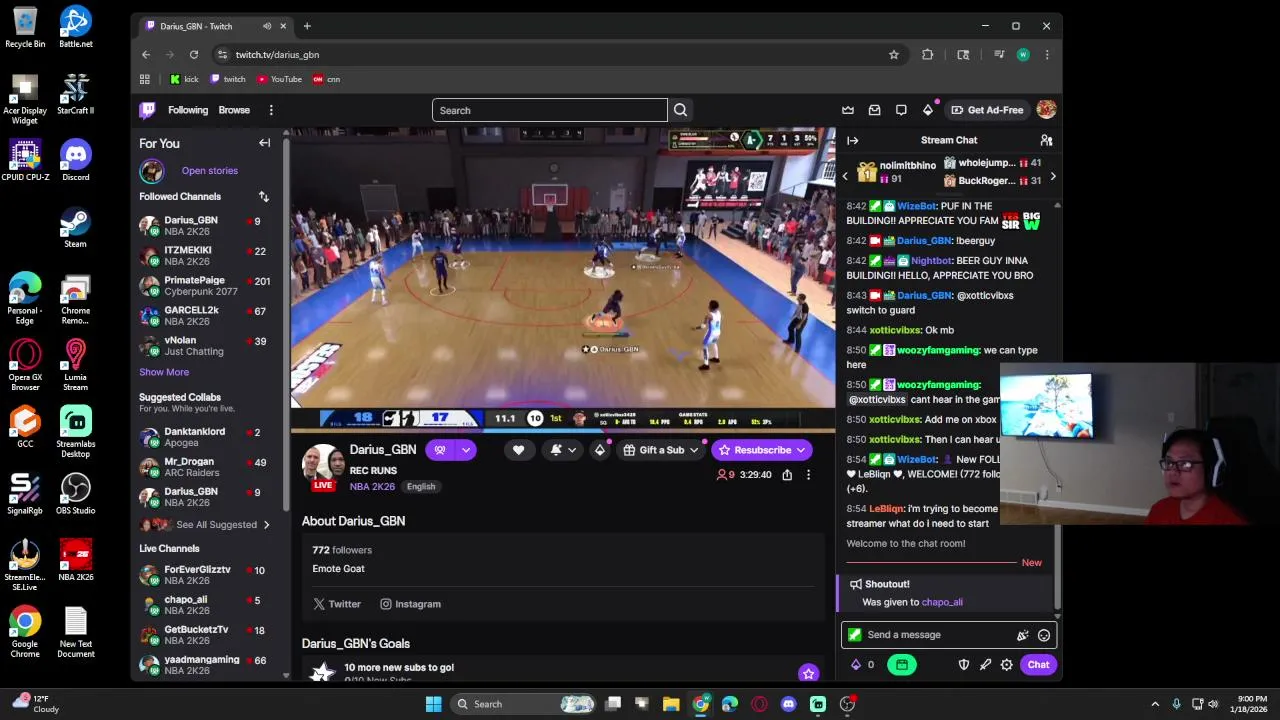Open user profile avatar menu
The image size is (1280, 720).
[1046, 110]
